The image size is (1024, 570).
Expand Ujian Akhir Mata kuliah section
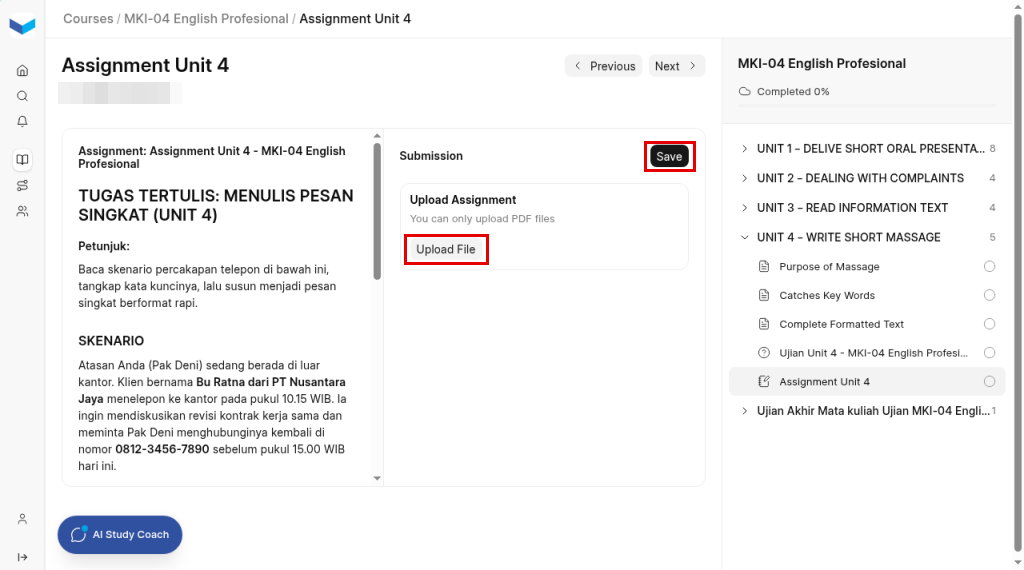[867, 411]
